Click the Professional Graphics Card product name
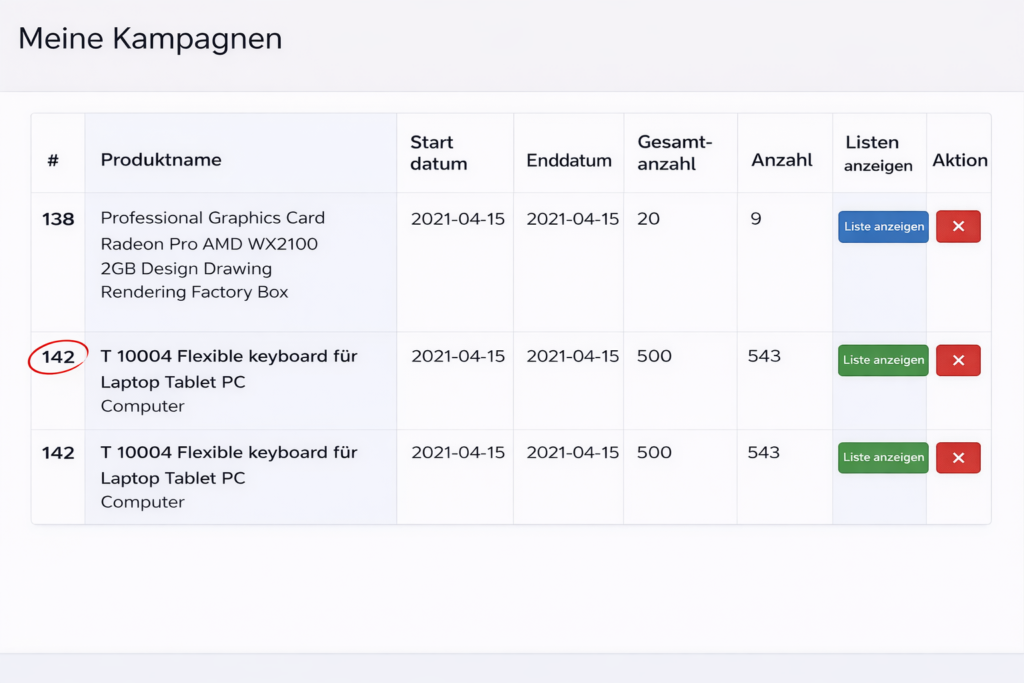 click(x=212, y=255)
